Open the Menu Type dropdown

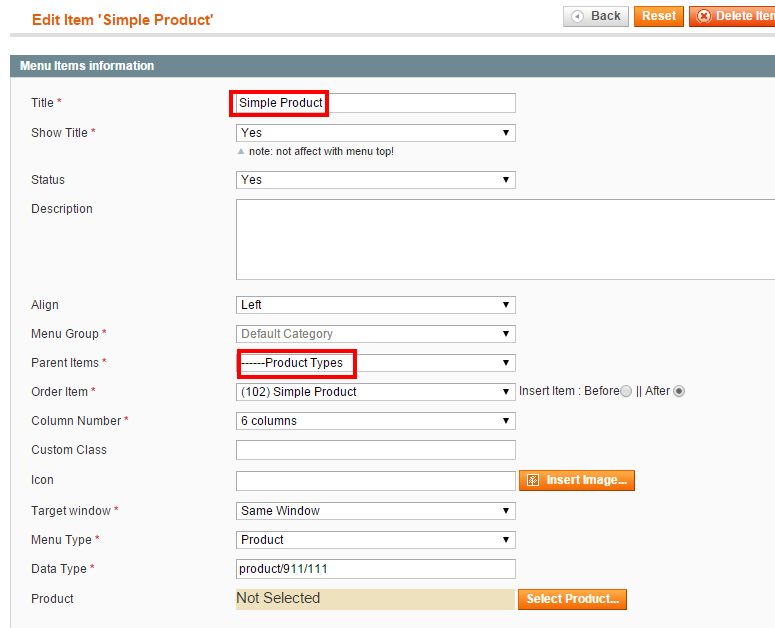[376, 540]
